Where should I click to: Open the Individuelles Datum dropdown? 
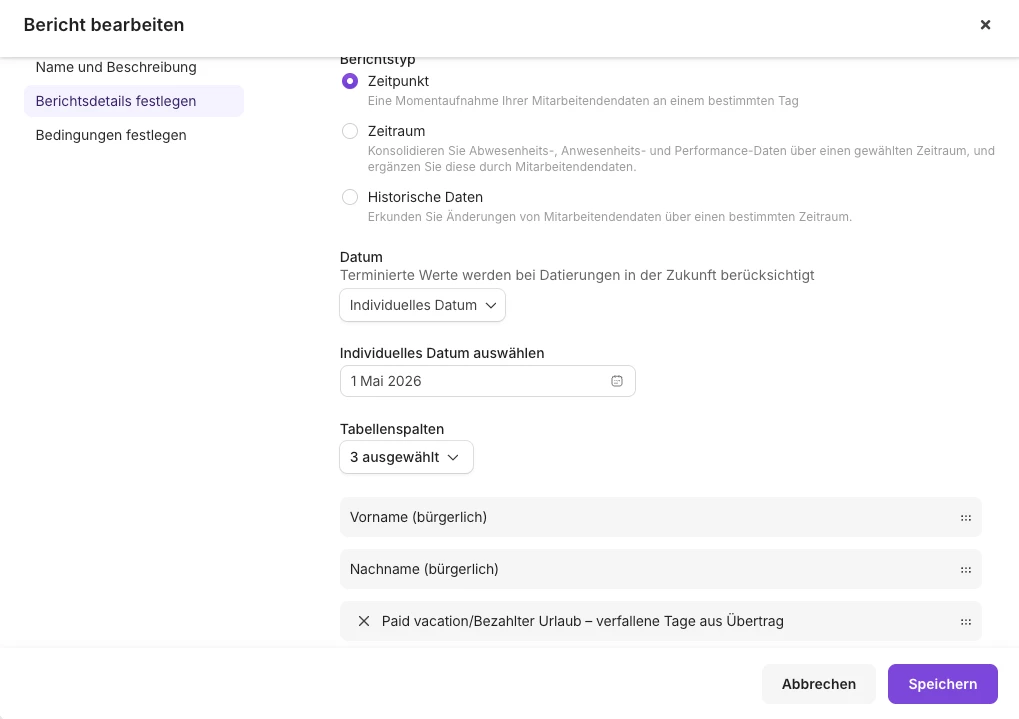coord(422,305)
